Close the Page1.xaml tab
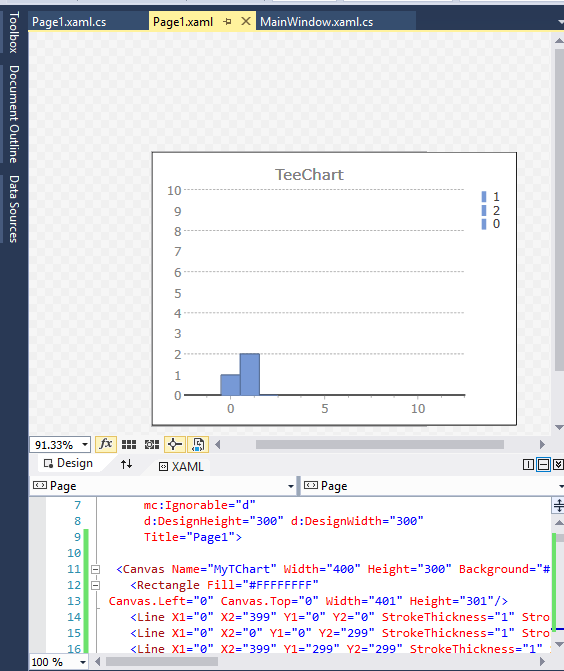 (246, 21)
